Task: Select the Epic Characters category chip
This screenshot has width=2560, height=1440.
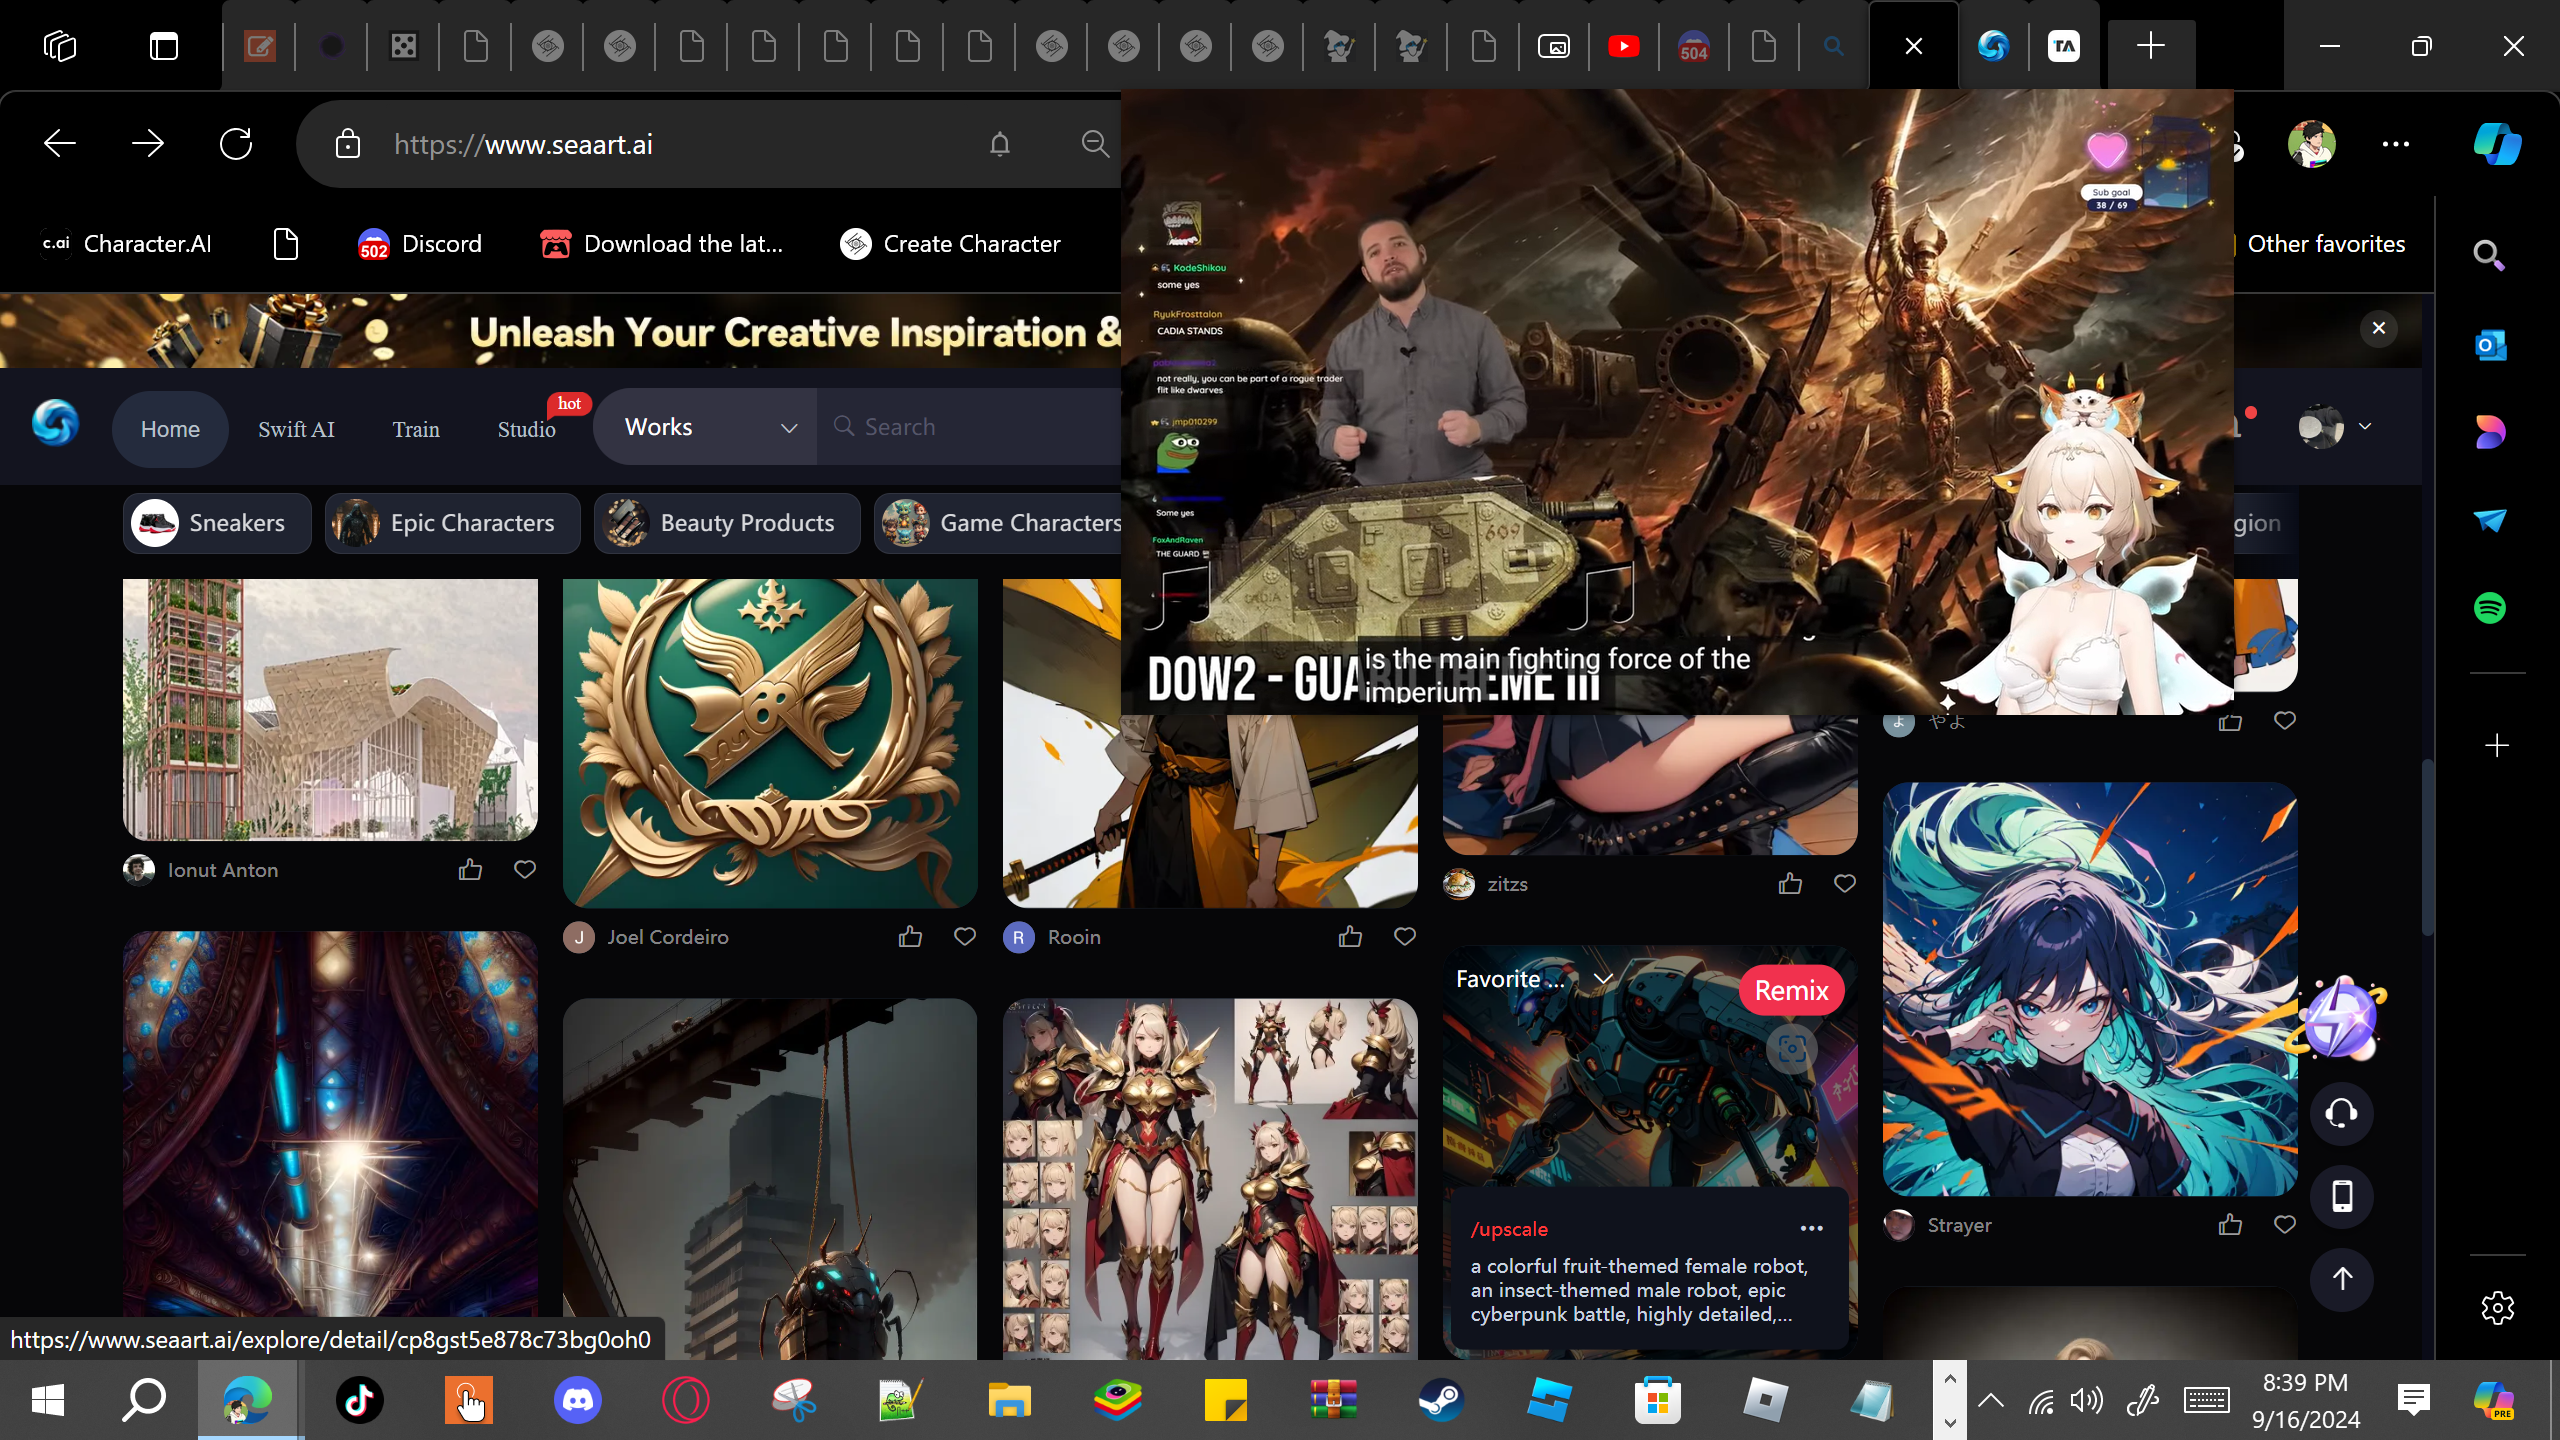Action: pyautogui.click(x=452, y=523)
